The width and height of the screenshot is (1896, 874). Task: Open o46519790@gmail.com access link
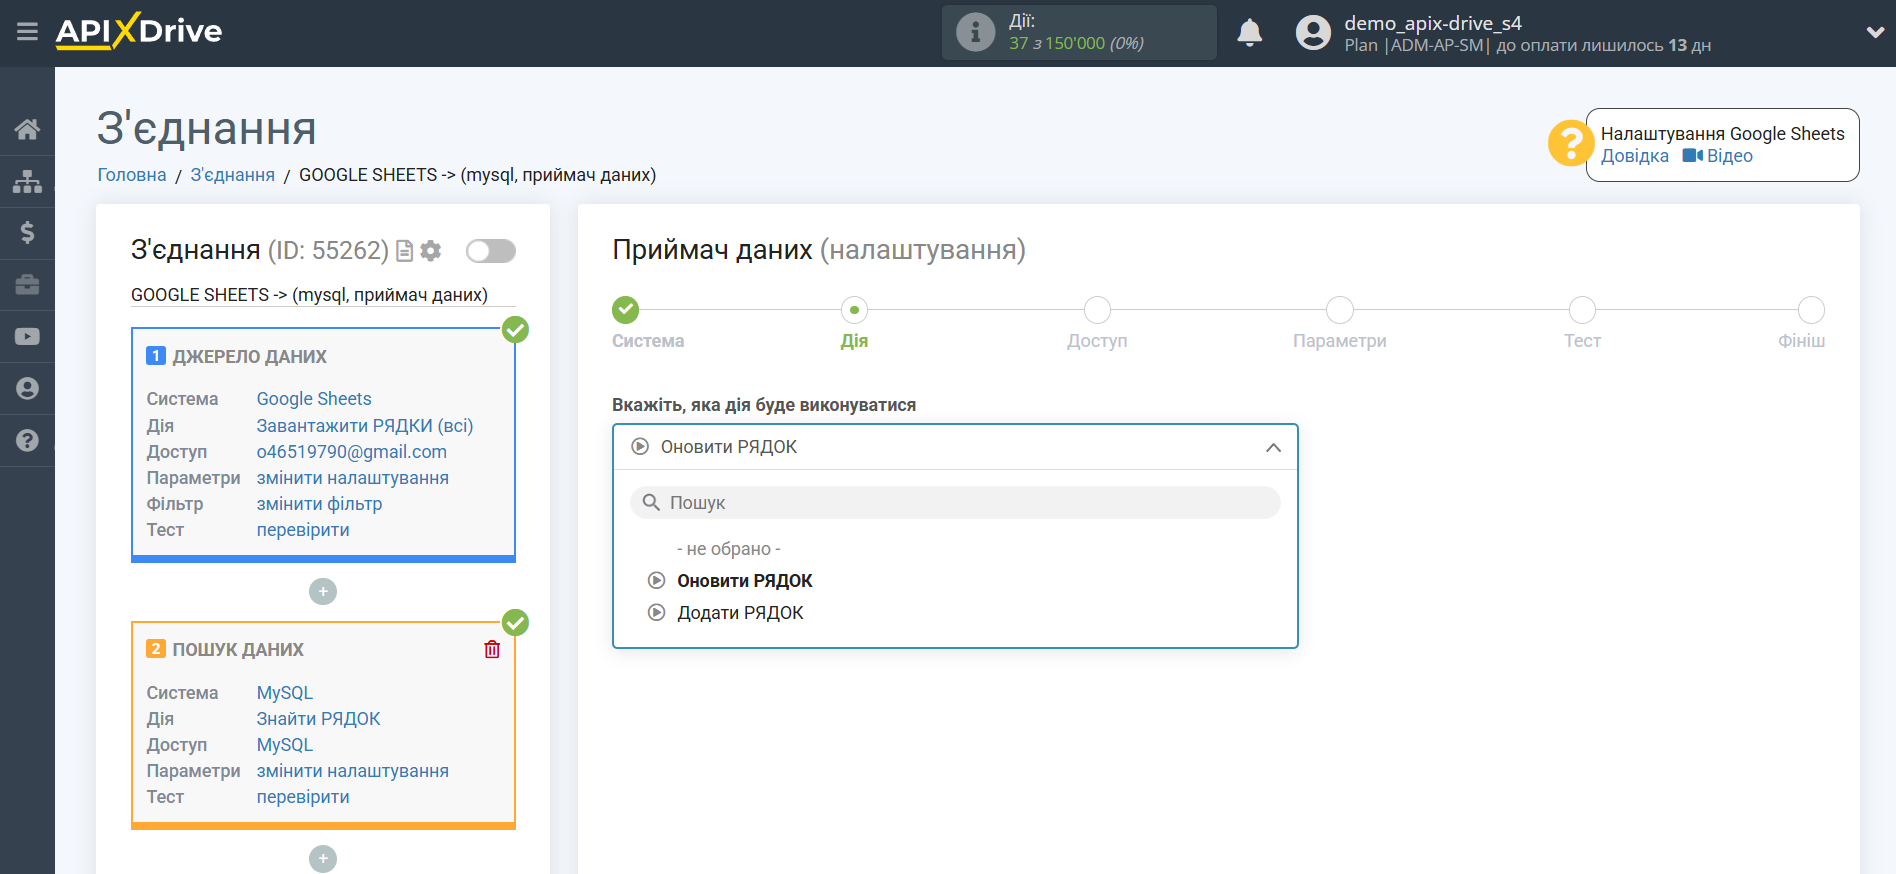(352, 452)
